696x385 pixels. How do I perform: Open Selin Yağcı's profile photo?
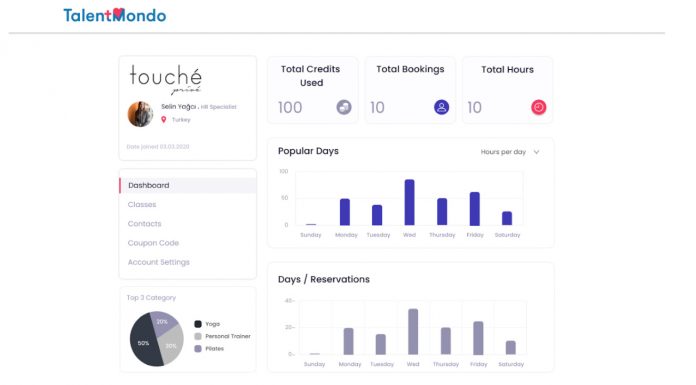[140, 114]
